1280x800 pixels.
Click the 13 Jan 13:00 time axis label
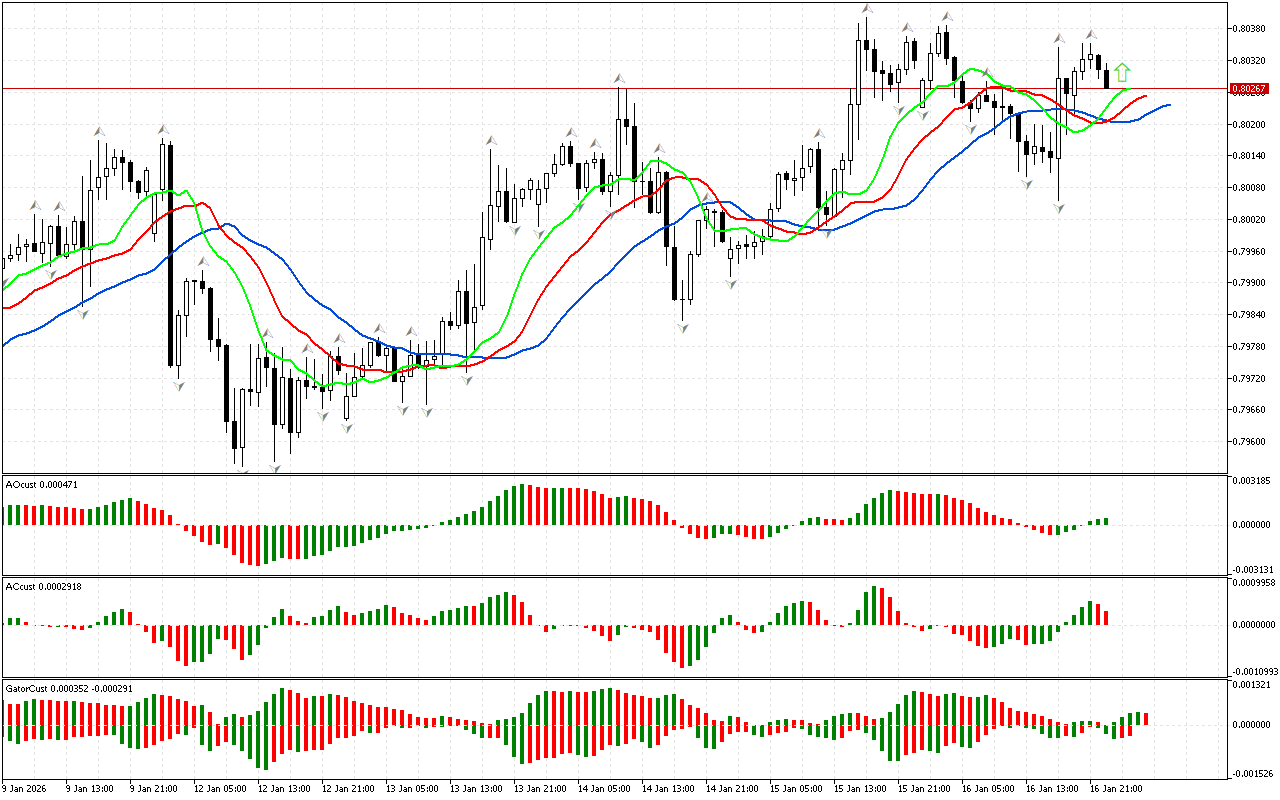point(476,788)
